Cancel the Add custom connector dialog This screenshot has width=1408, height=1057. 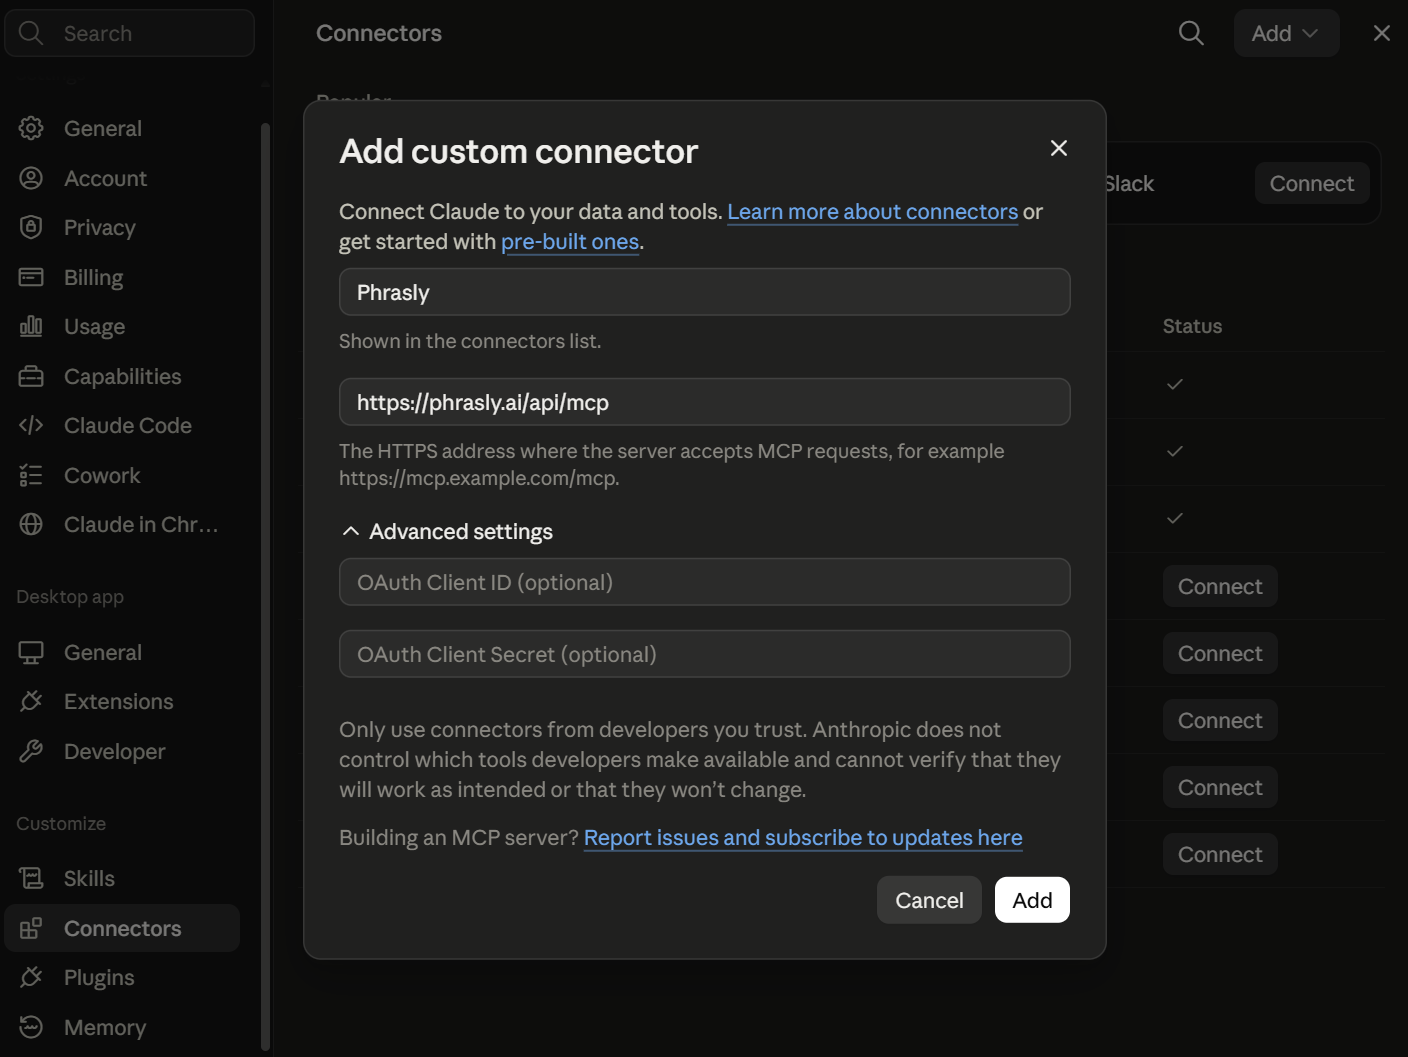929,900
